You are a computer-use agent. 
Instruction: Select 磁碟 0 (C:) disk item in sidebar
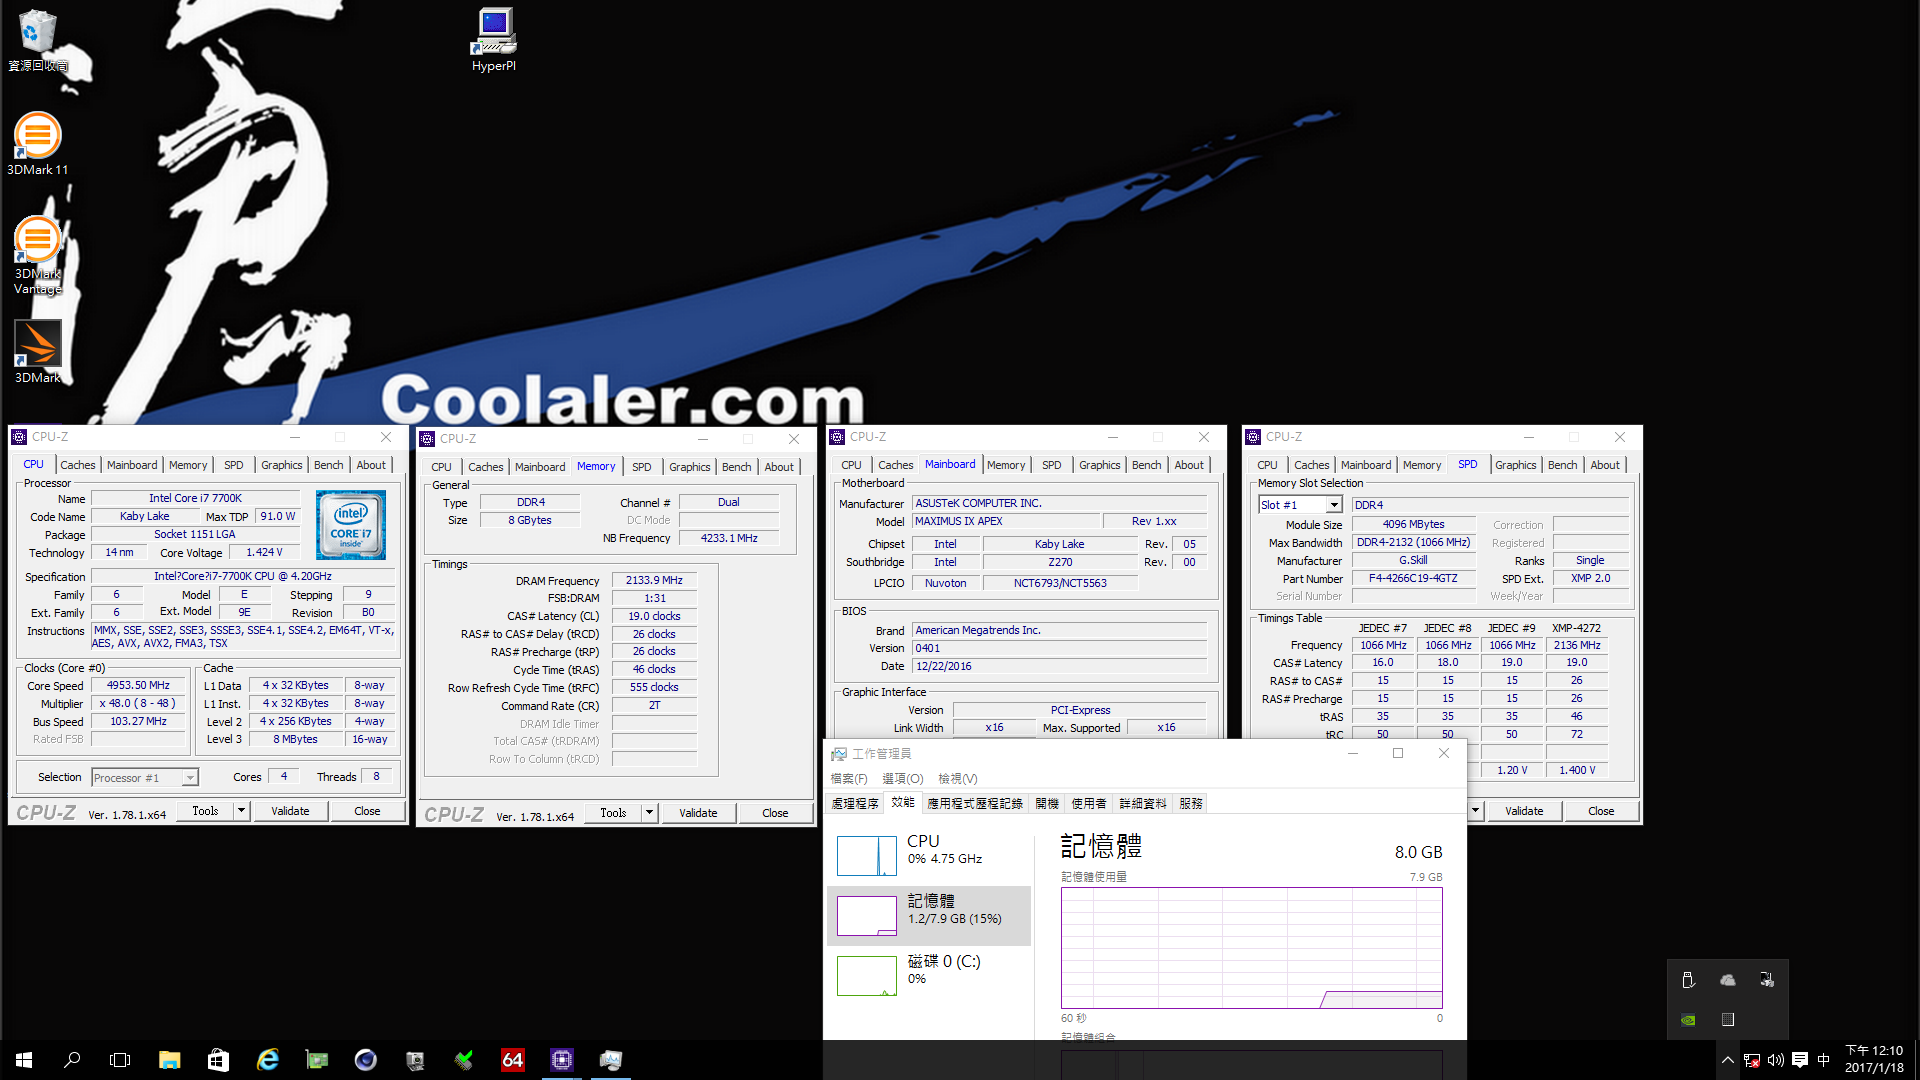(x=929, y=975)
